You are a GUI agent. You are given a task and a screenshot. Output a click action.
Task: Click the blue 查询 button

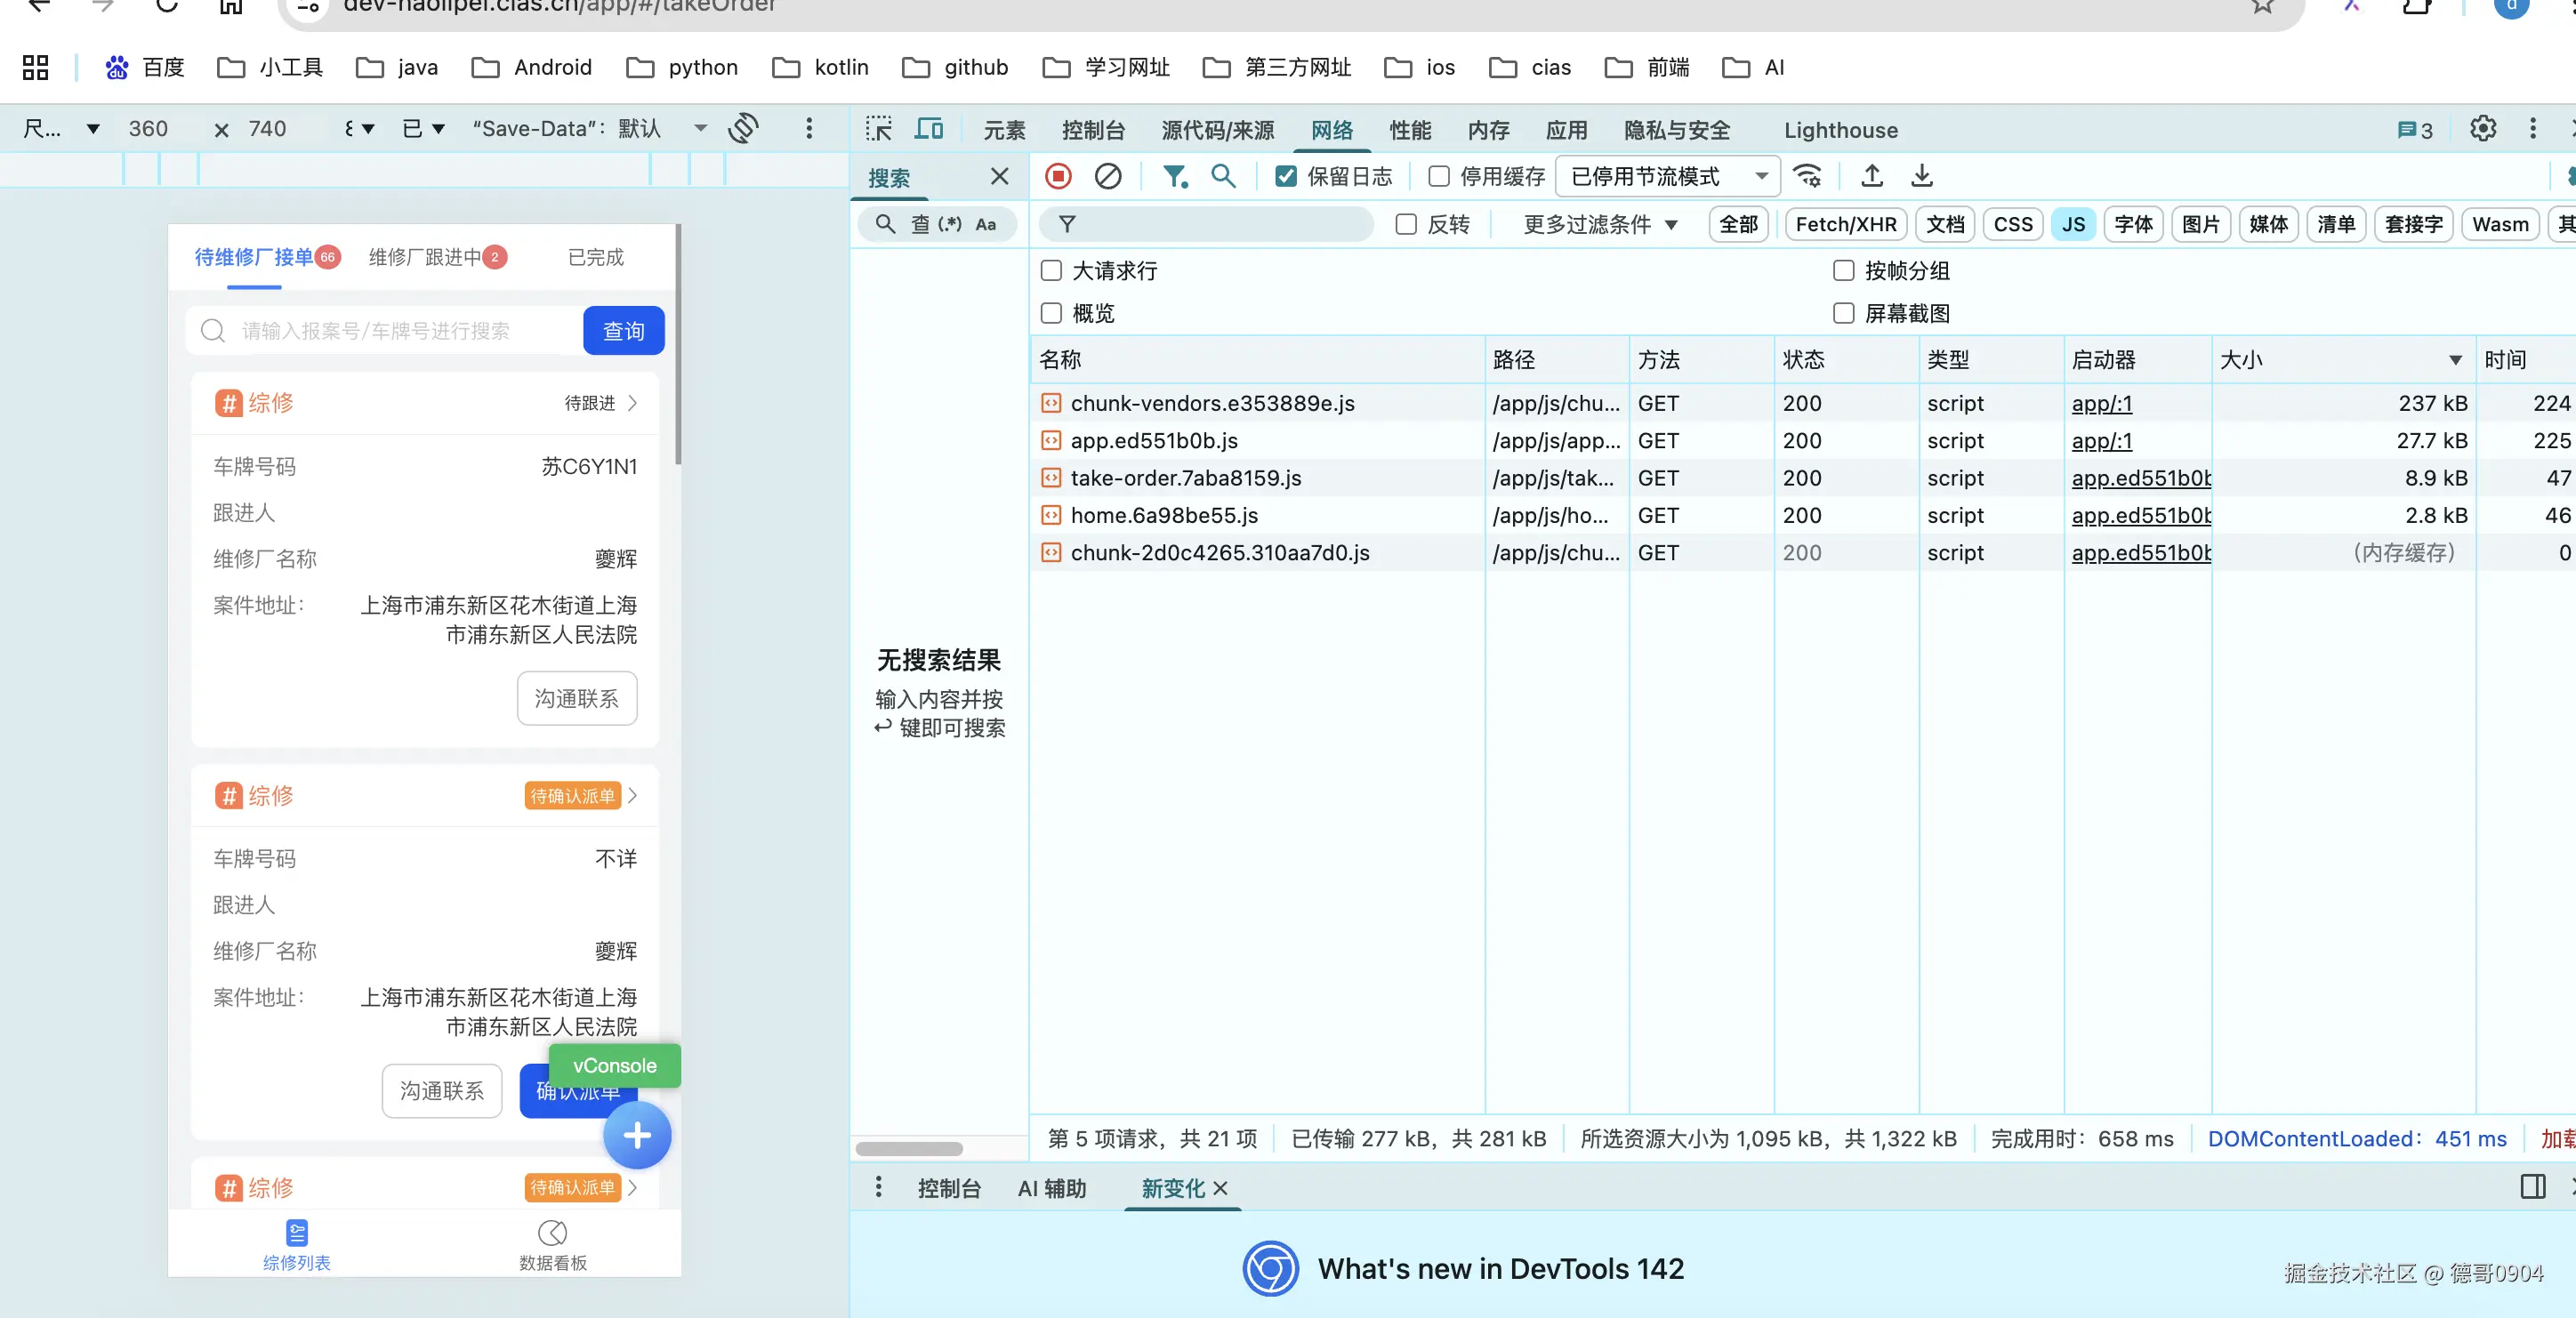[623, 330]
